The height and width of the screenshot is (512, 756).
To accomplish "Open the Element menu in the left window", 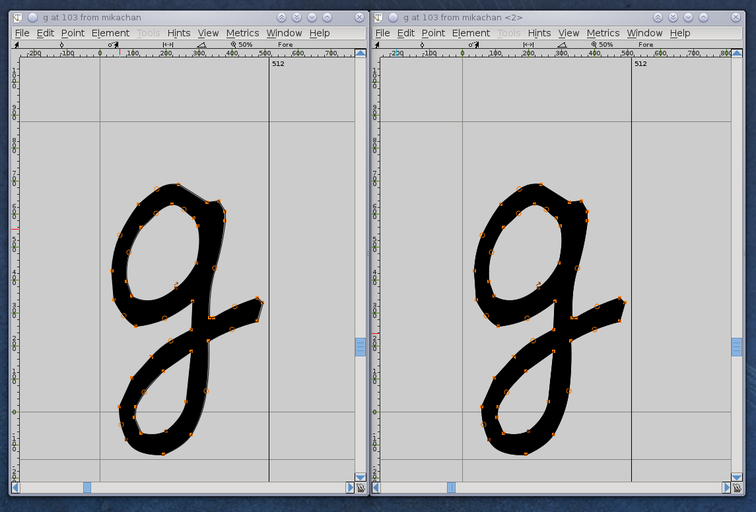I will point(110,33).
